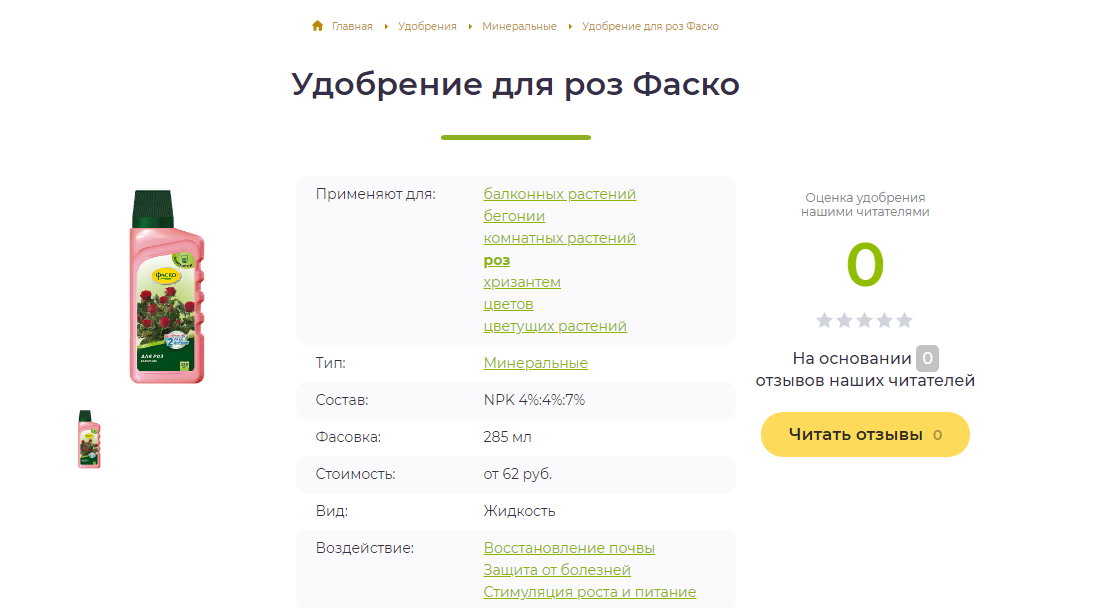Click the Оценка удобрения нашими читателями caption
Image resolution: width=1100 pixels, height=608 pixels.
pos(865,205)
